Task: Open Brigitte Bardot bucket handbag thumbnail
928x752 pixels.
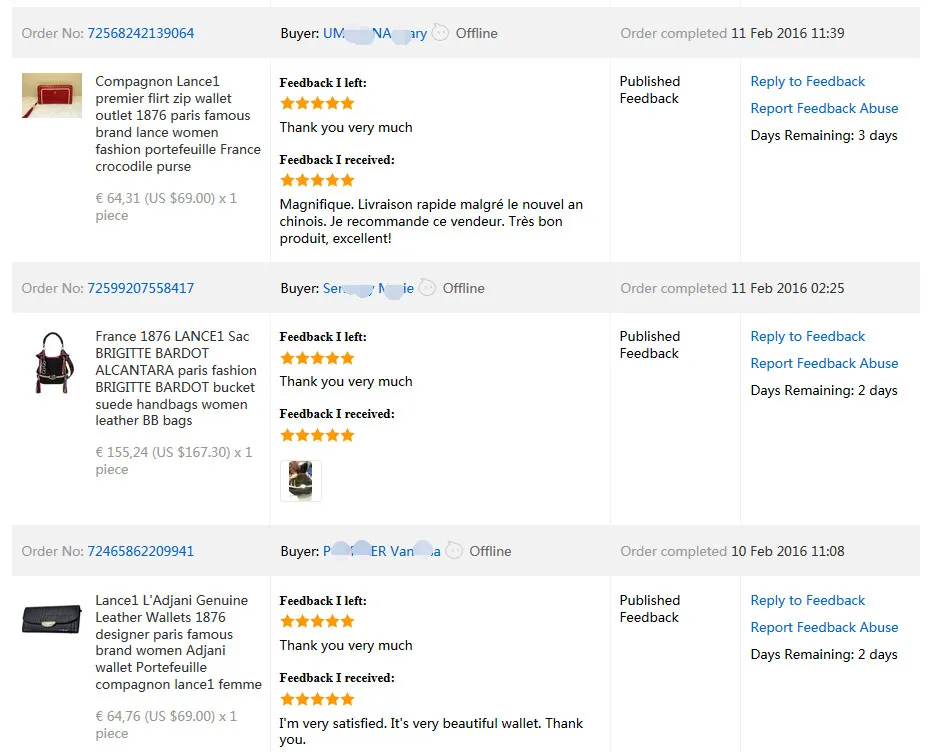Action: tap(54, 362)
